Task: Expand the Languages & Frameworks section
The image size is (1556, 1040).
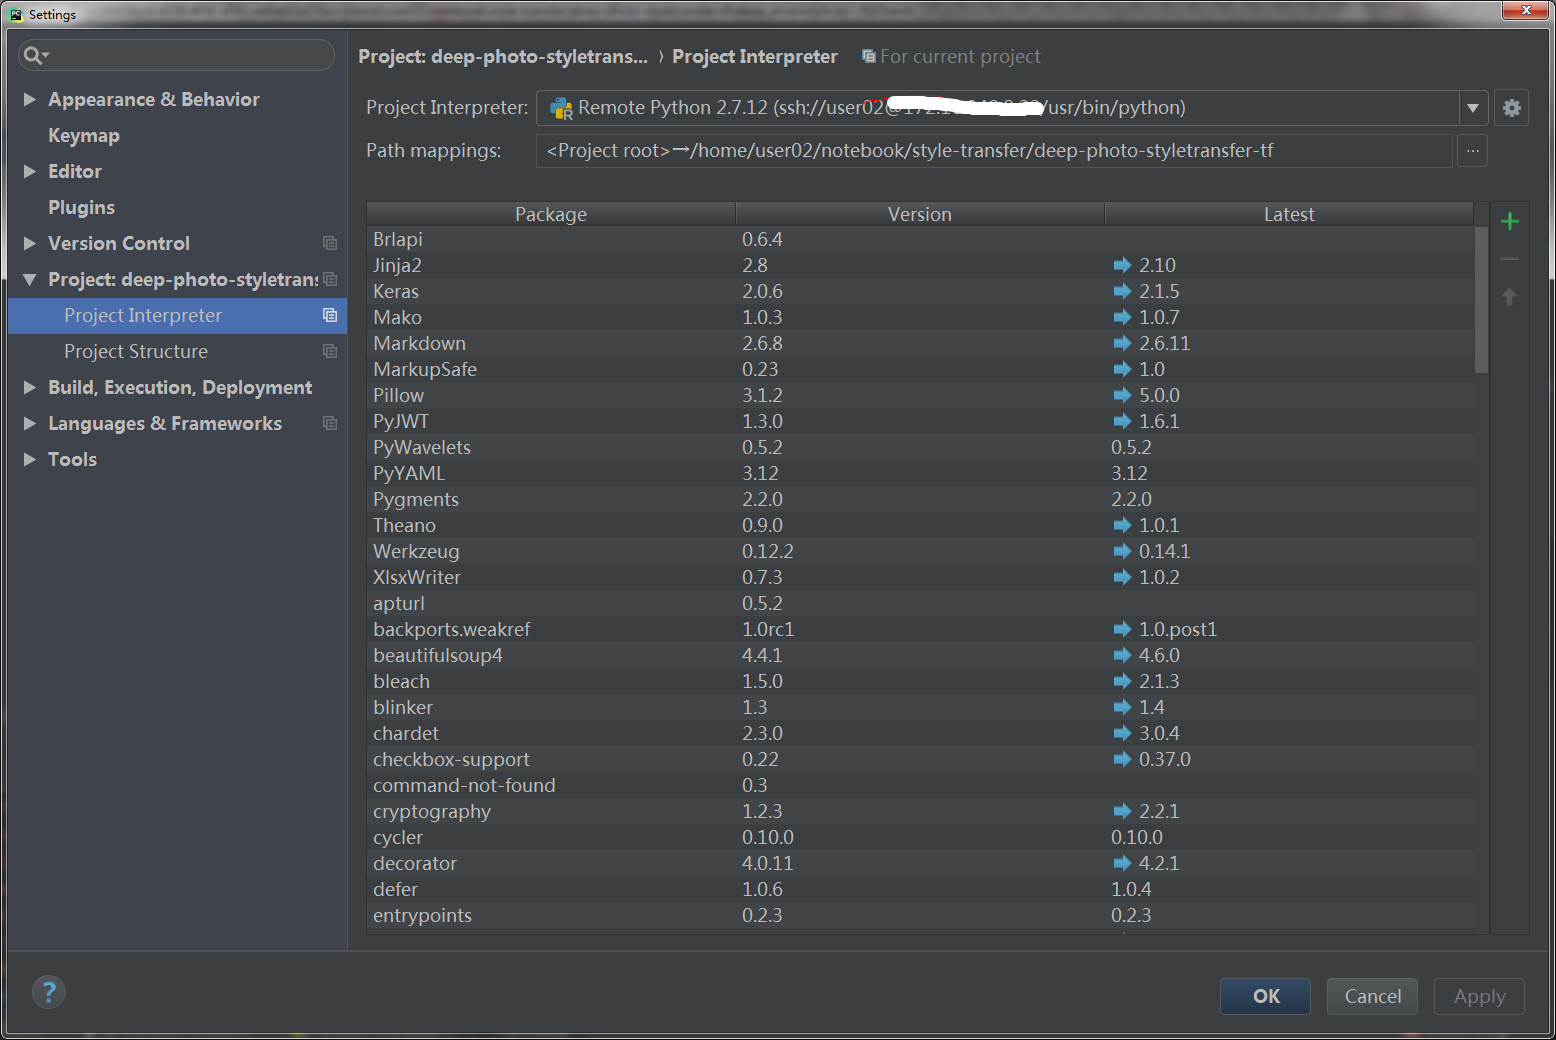Action: click(30, 423)
